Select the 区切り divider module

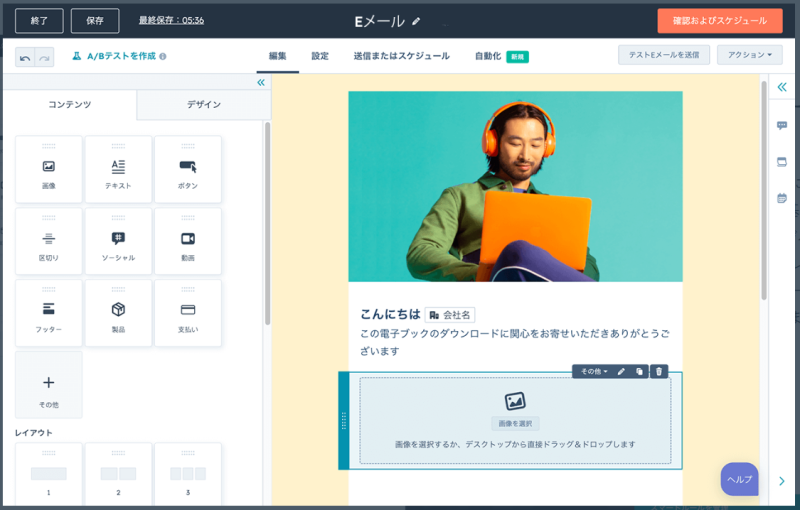click(x=48, y=241)
